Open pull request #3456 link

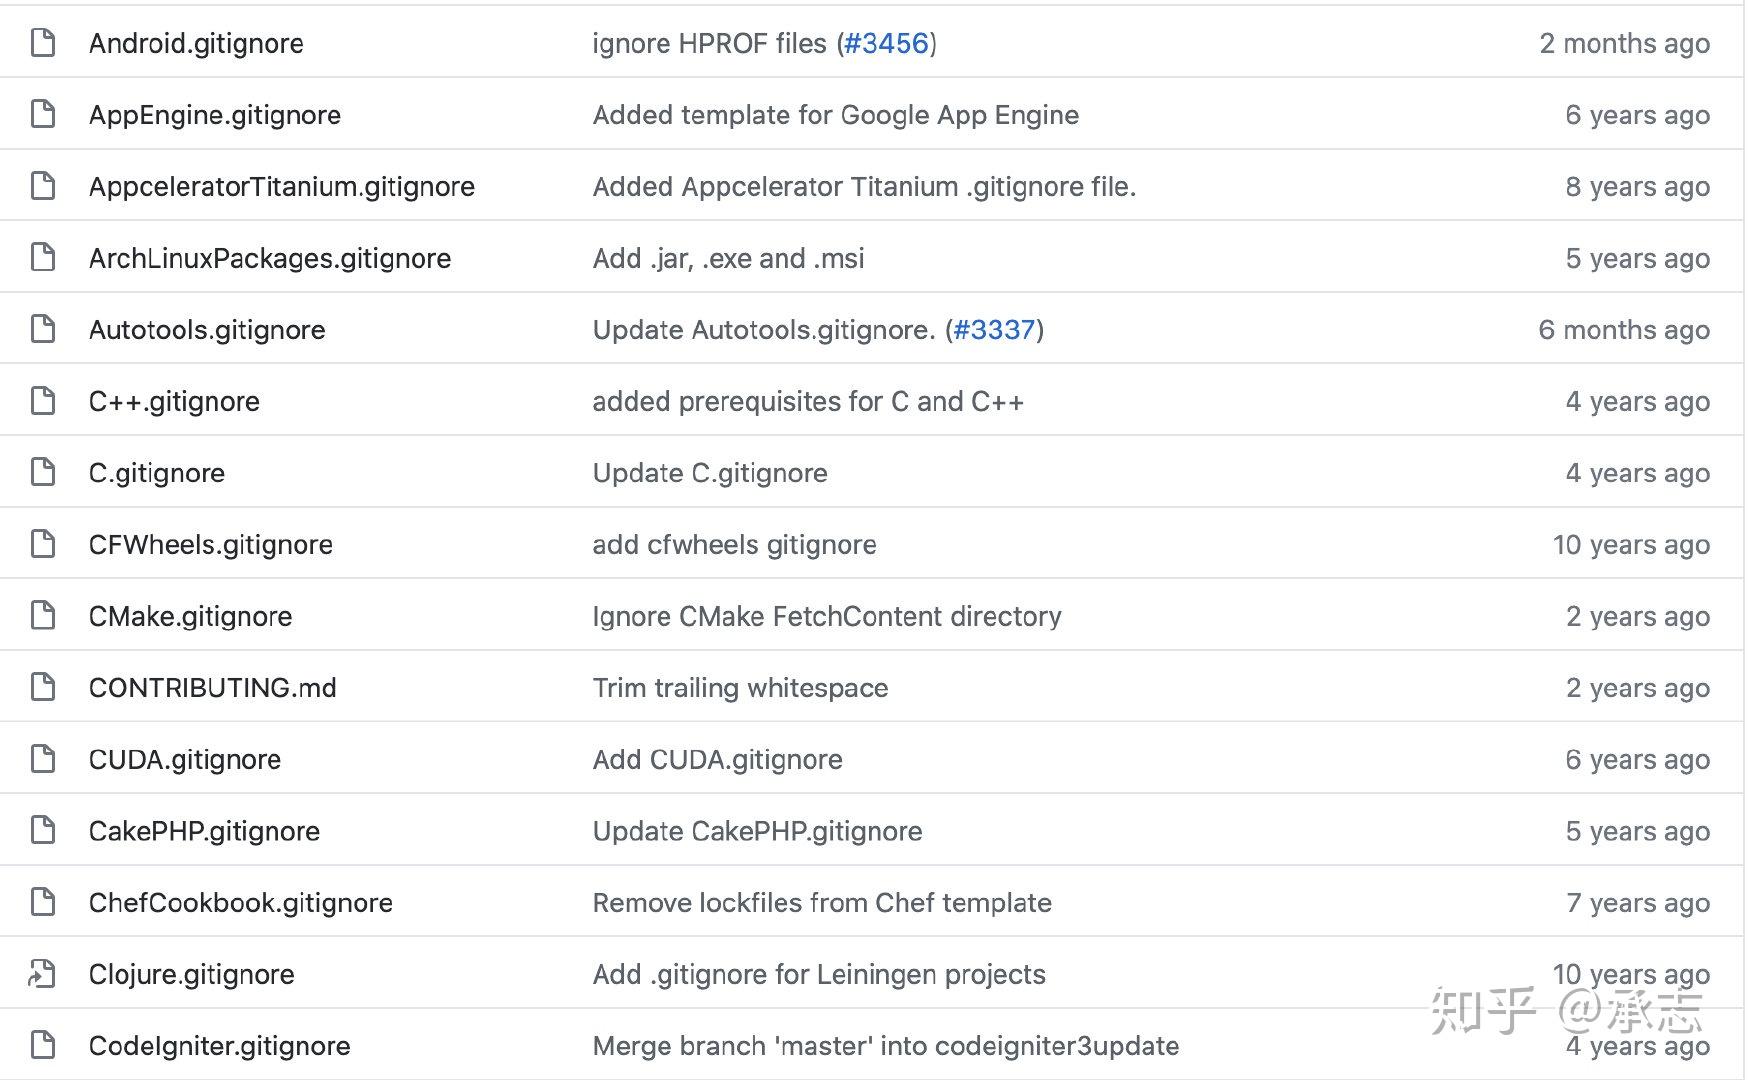886,43
